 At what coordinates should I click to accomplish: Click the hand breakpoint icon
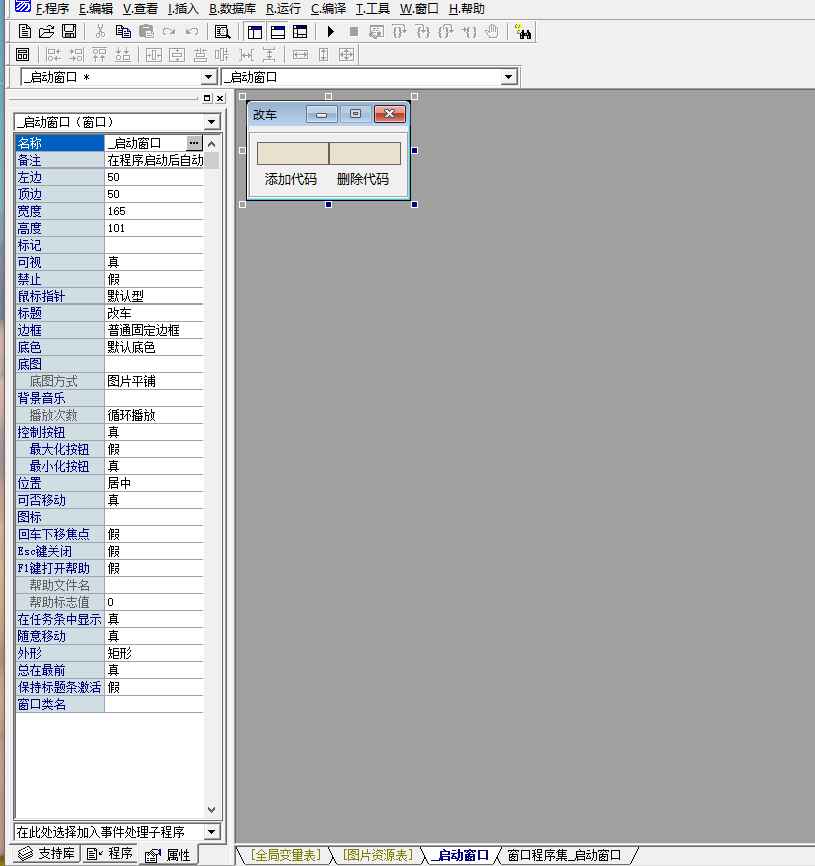[x=491, y=31]
